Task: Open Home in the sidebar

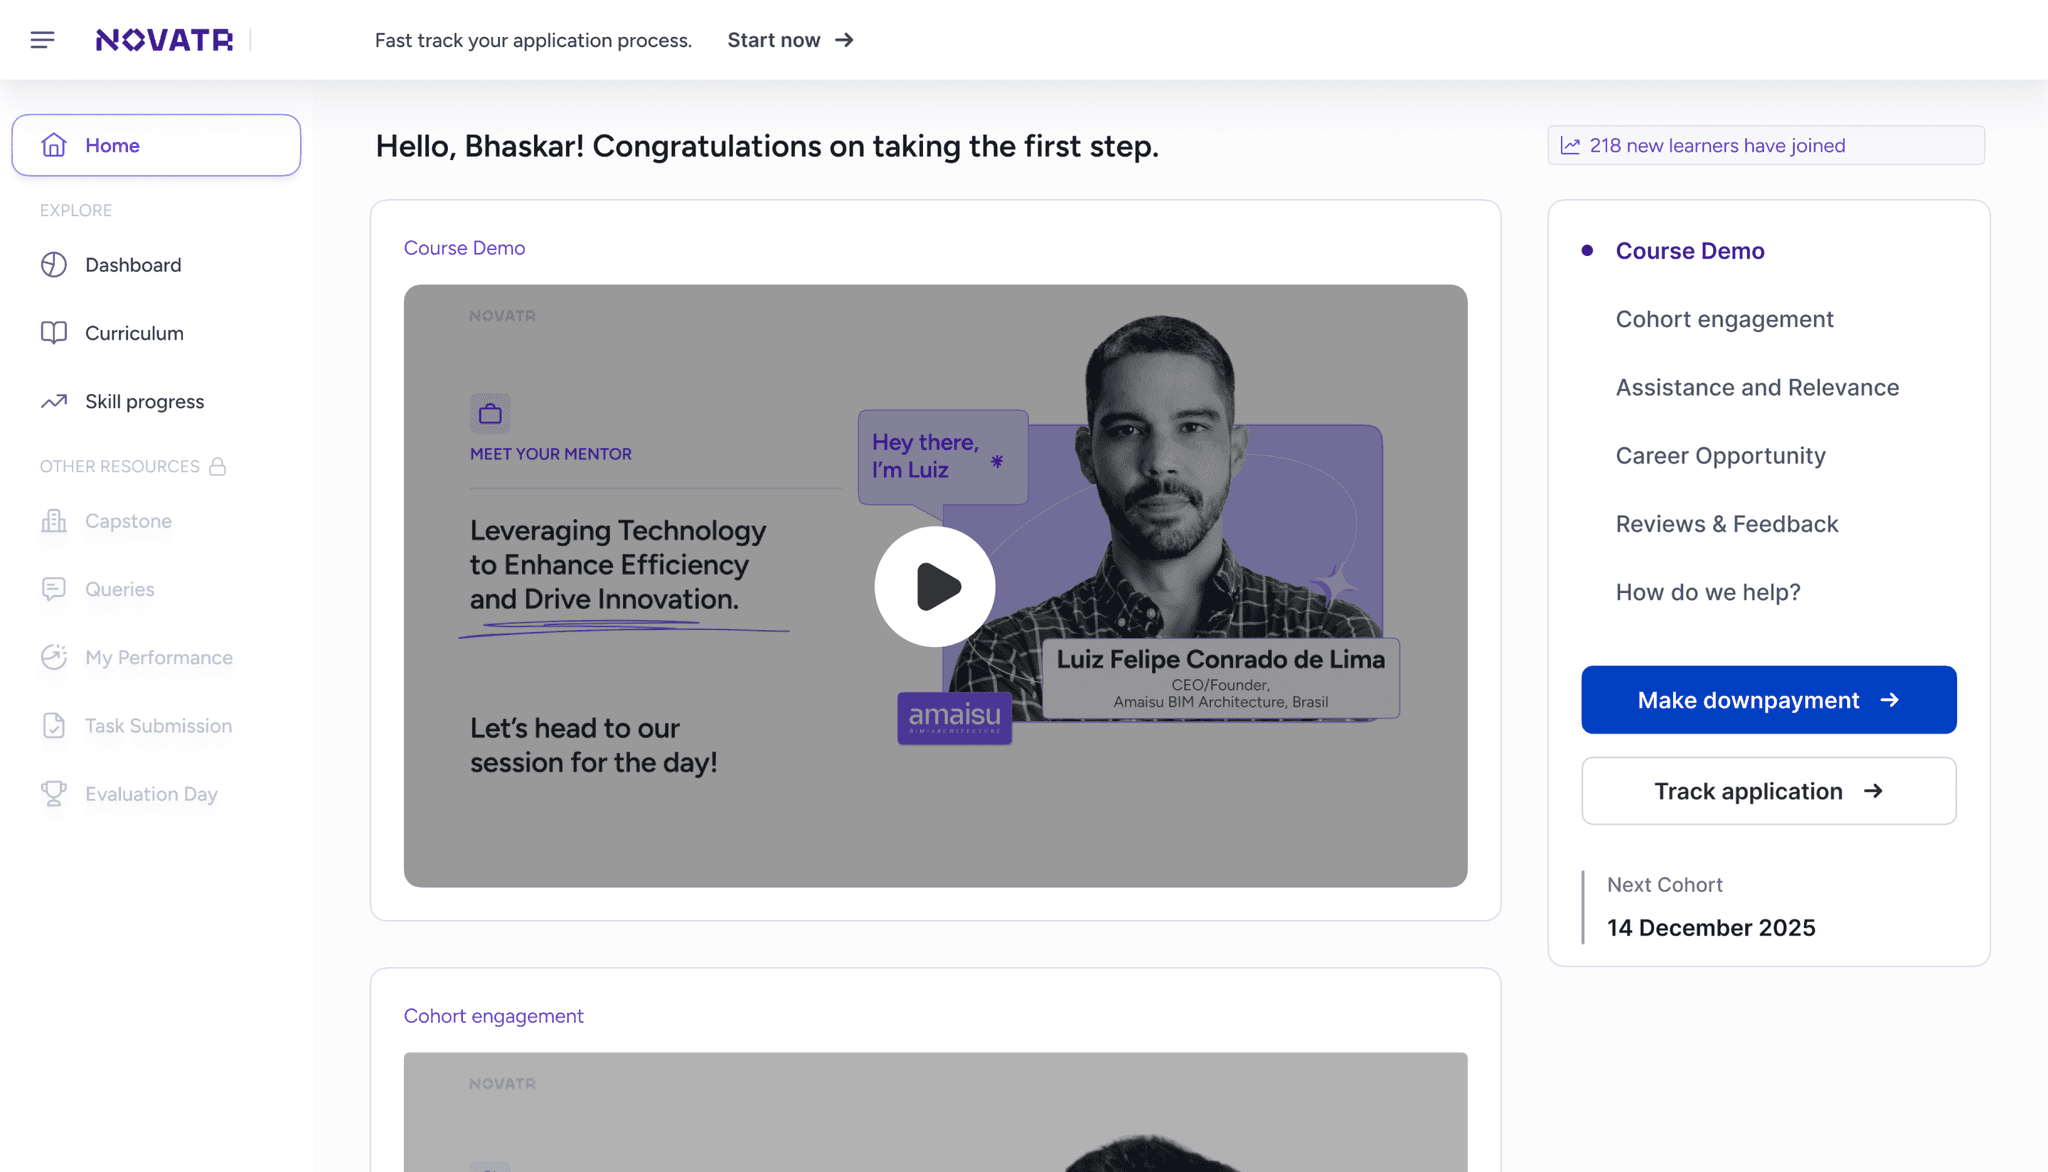Action: (x=156, y=145)
